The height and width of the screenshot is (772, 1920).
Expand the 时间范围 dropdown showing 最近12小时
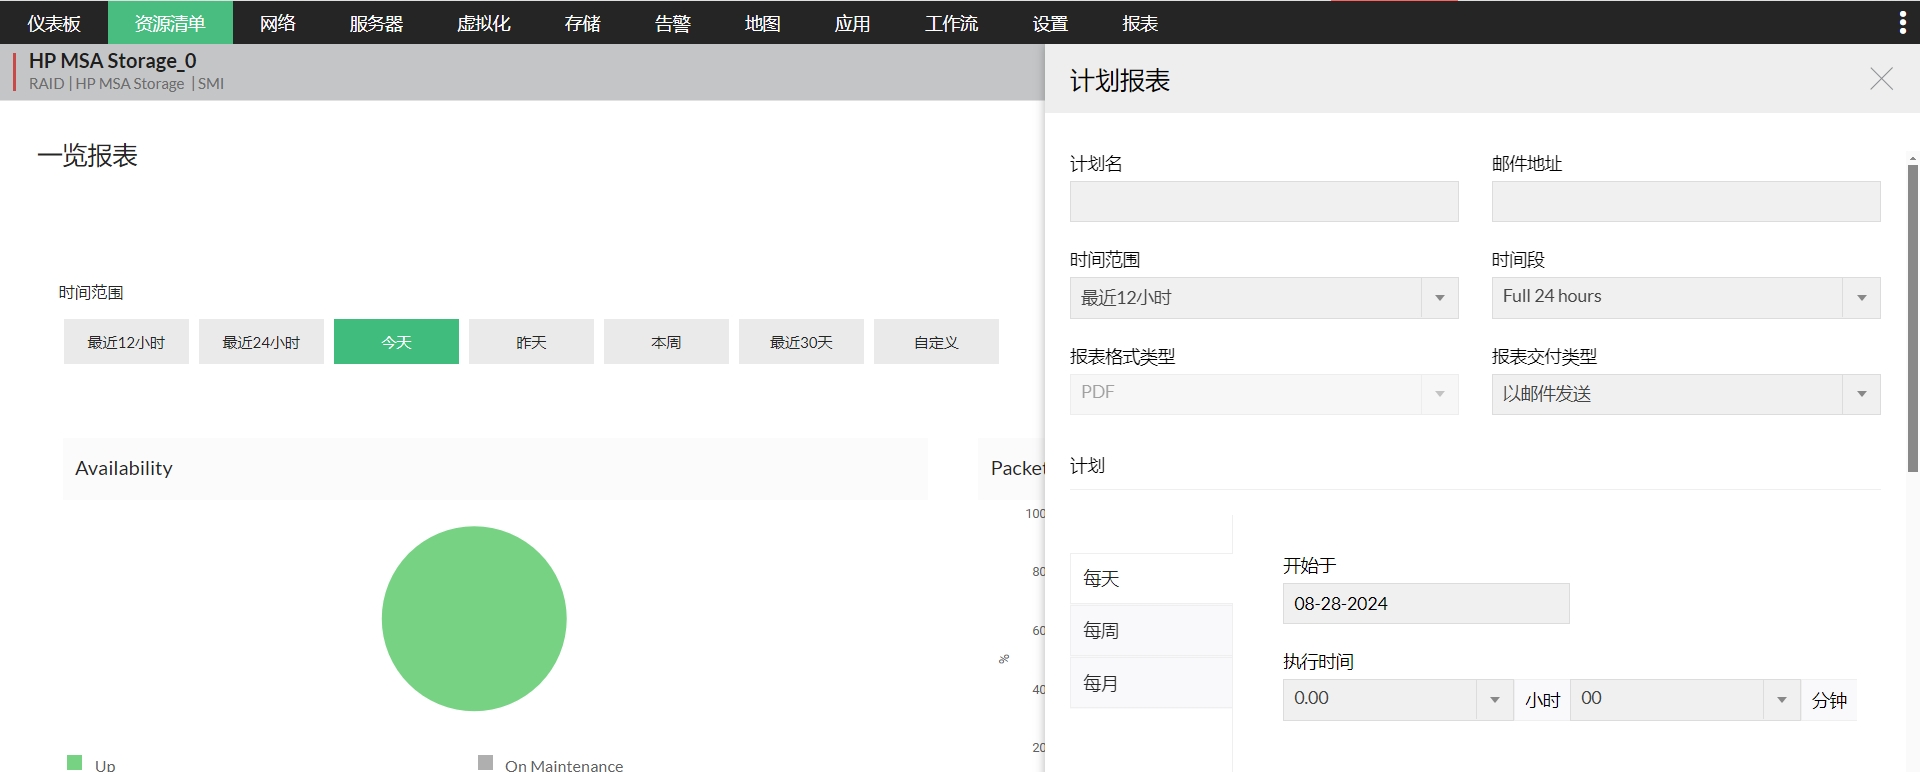click(1264, 298)
